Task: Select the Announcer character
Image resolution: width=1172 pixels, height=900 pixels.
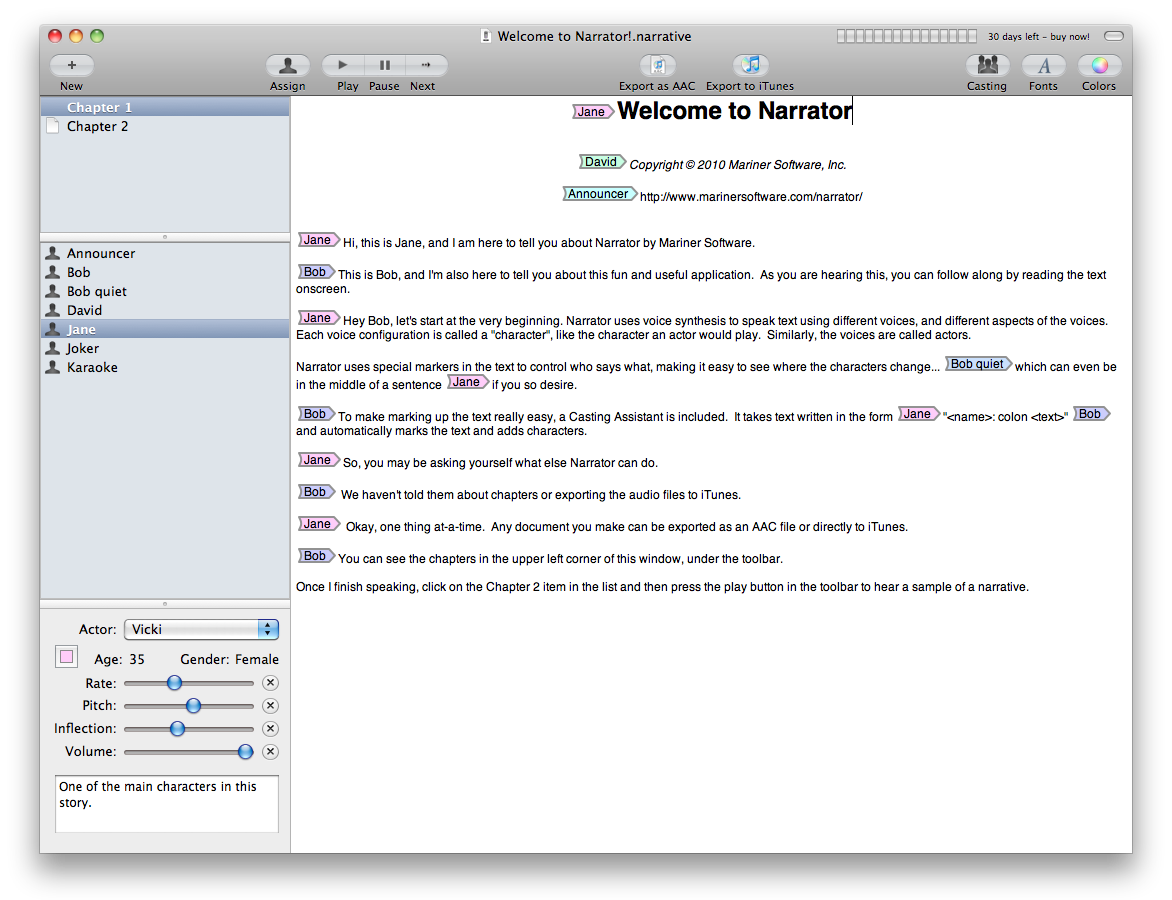Action: [164, 253]
